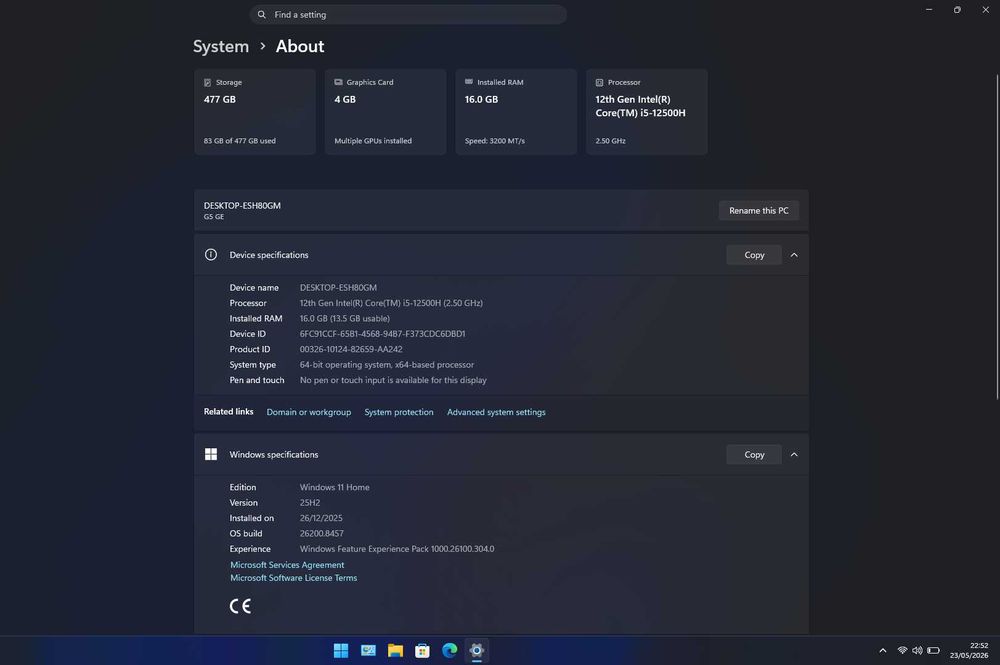This screenshot has height=665, width=1000.
Task: Click the Wi-Fi tray icon
Action: 902,650
